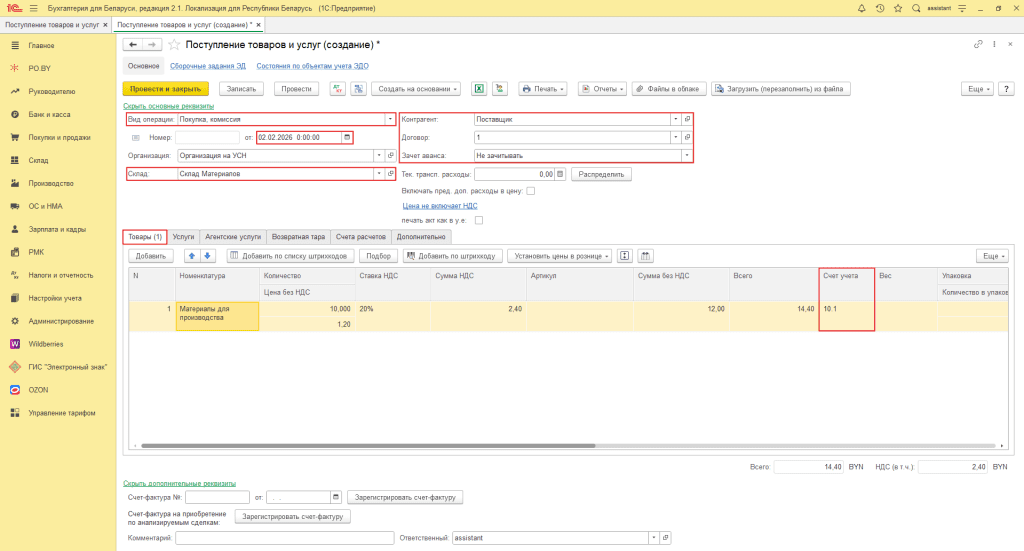Click the green Excel export icon
1024x551 pixels.
coord(479,89)
